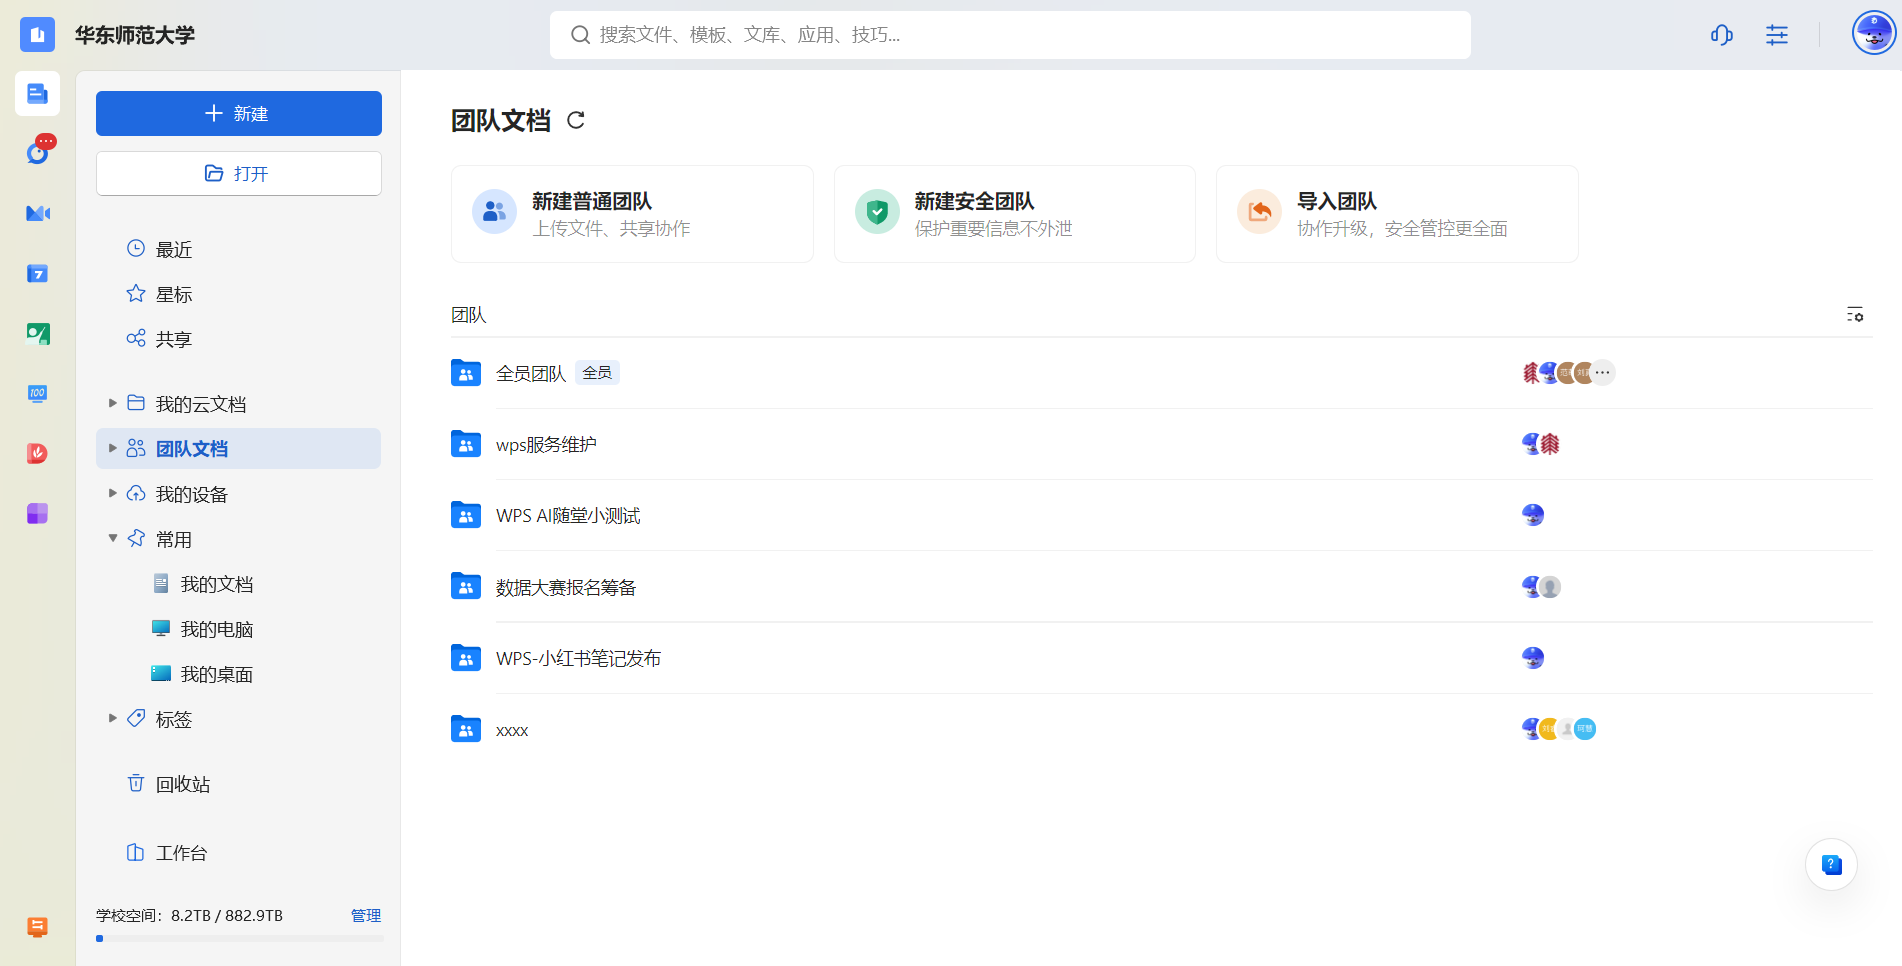Expand the 标签 tree node

(x=113, y=718)
